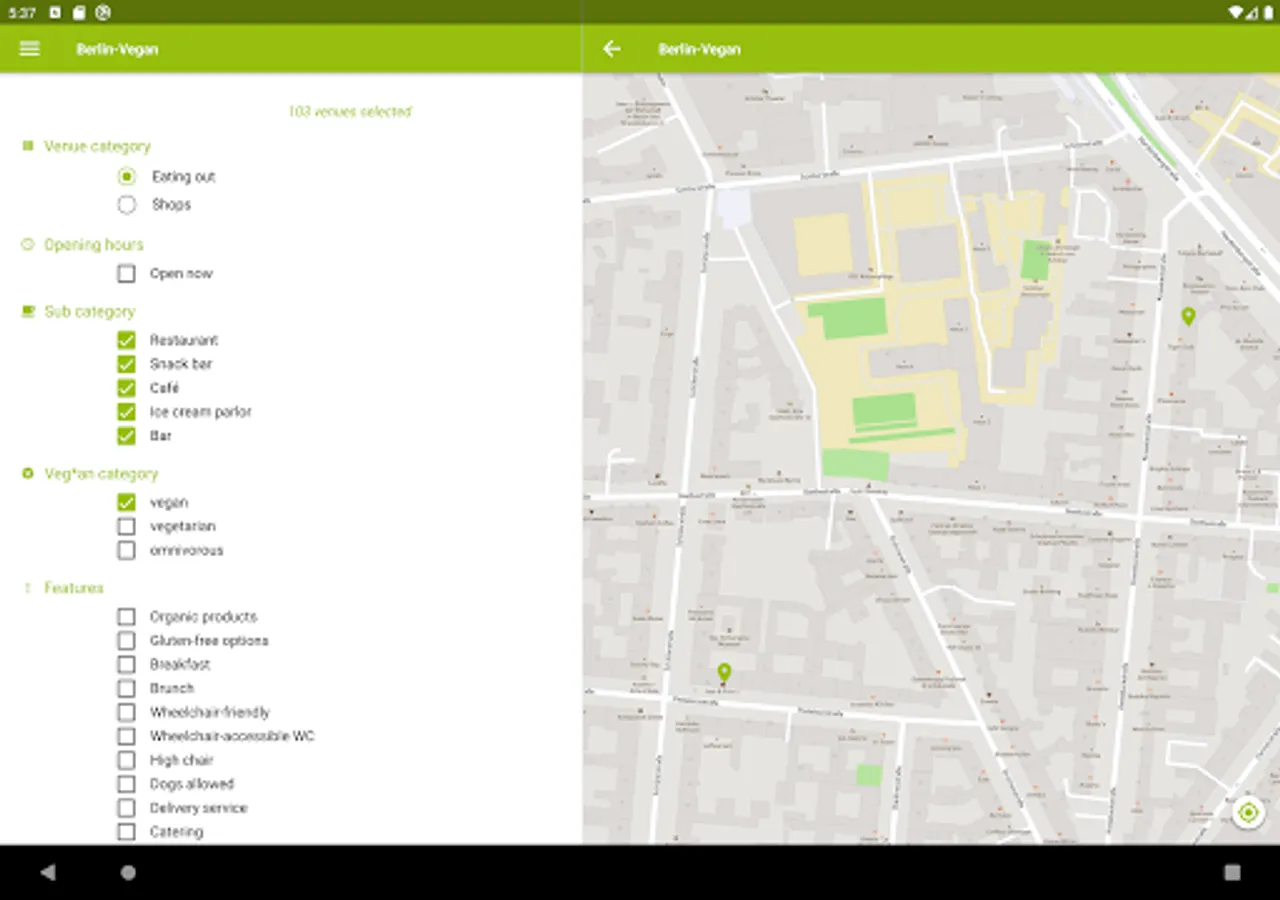Screen dimensions: 1280x900
Task: Check the Dogs allowed feature
Action: [127, 784]
